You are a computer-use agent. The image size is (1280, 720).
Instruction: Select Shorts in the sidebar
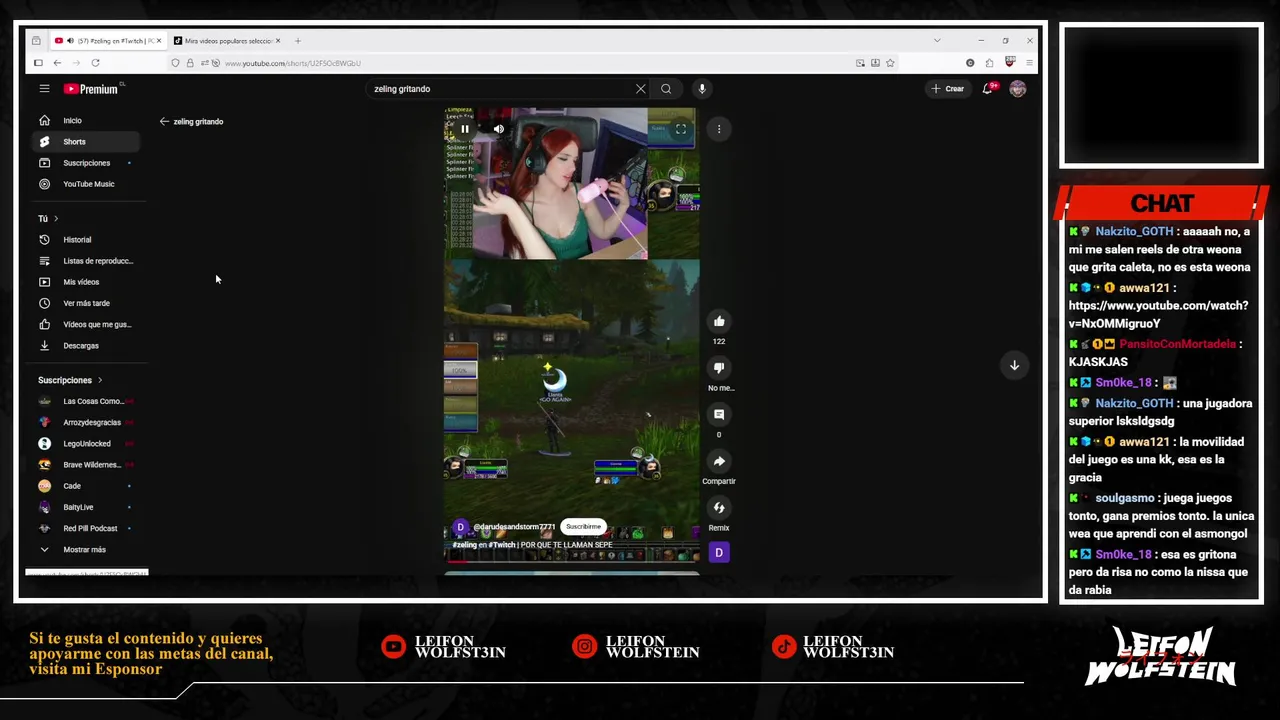[88, 142]
